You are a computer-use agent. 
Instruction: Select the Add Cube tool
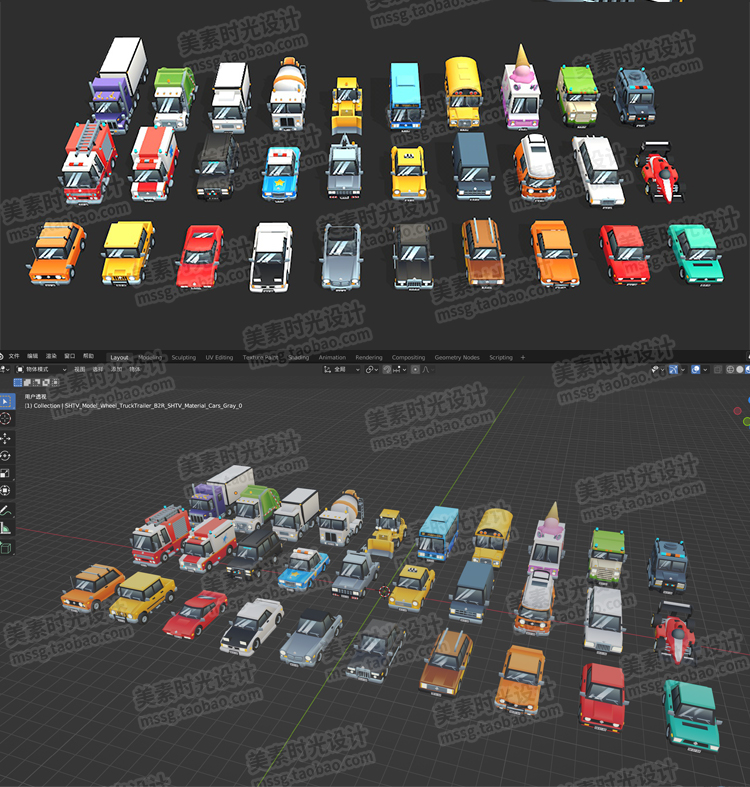click(6, 548)
